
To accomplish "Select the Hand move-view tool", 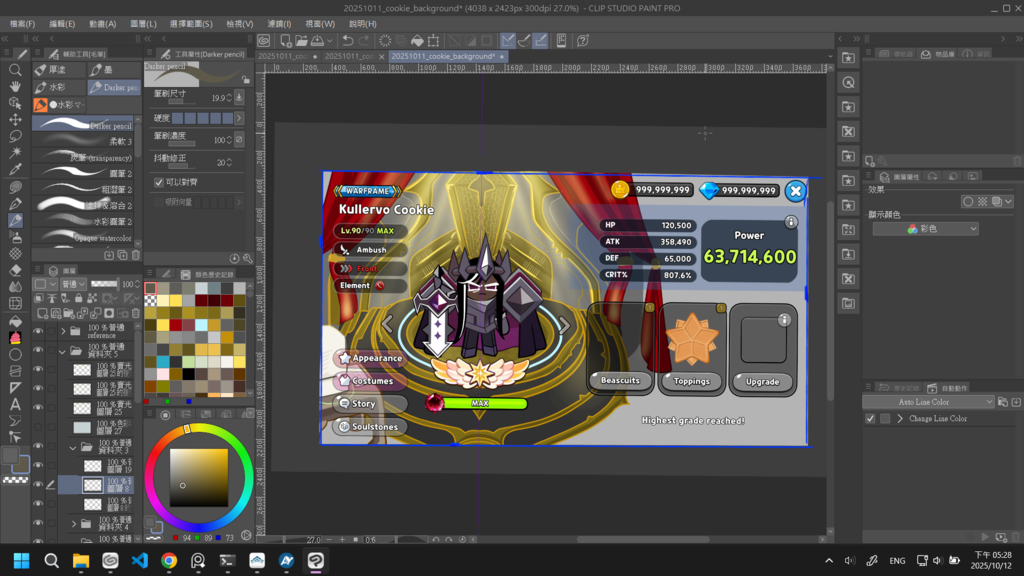I will pyautogui.click(x=15, y=87).
